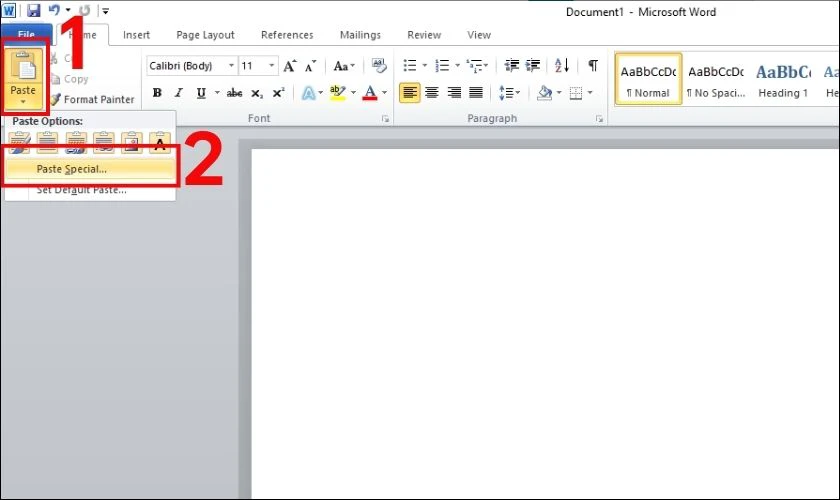Screen dimensions: 840x500
Task: Click the Line Spacing icon
Action: pyautogui.click(x=506, y=93)
